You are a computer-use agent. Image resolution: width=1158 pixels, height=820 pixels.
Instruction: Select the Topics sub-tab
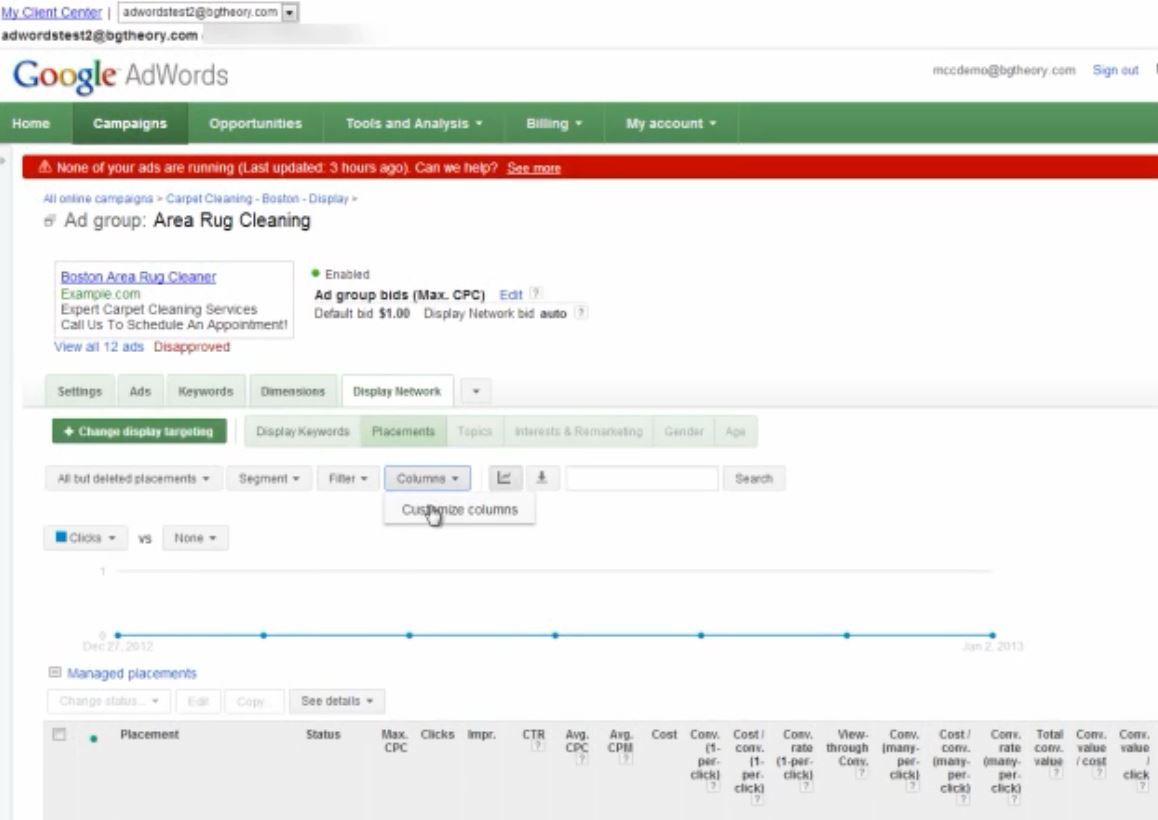[475, 431]
